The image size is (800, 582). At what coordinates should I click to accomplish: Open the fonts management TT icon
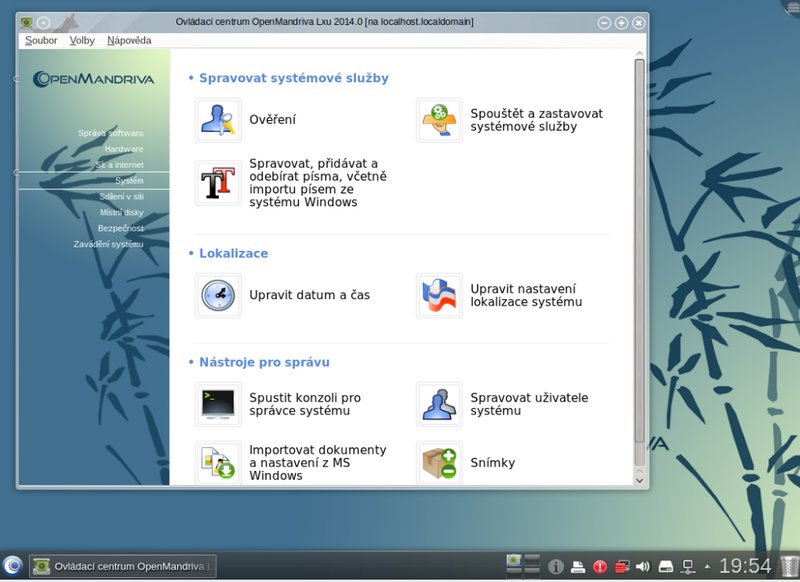pyautogui.click(x=218, y=183)
